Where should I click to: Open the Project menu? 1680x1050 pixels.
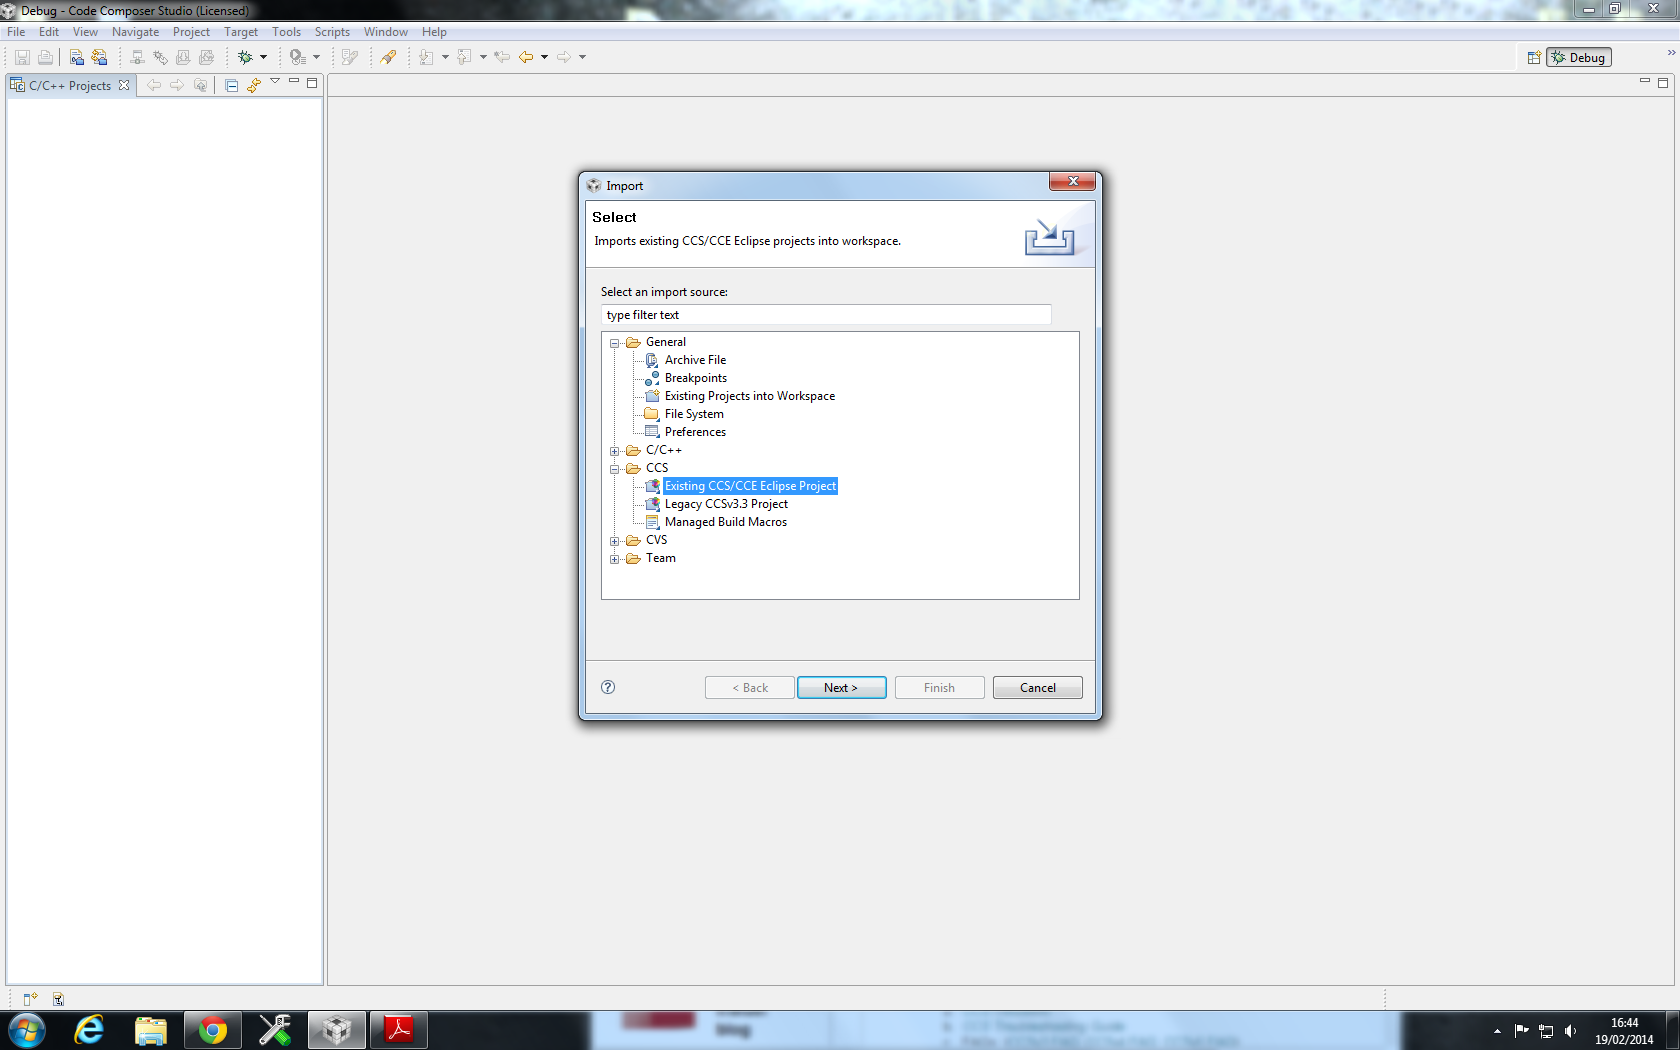(191, 32)
